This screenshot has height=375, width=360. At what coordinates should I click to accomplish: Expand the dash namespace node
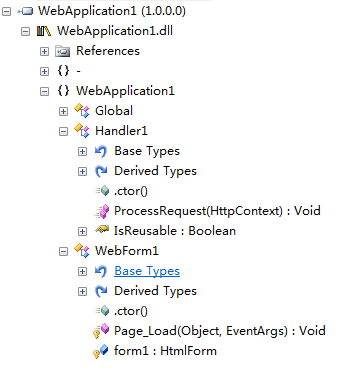pos(44,71)
